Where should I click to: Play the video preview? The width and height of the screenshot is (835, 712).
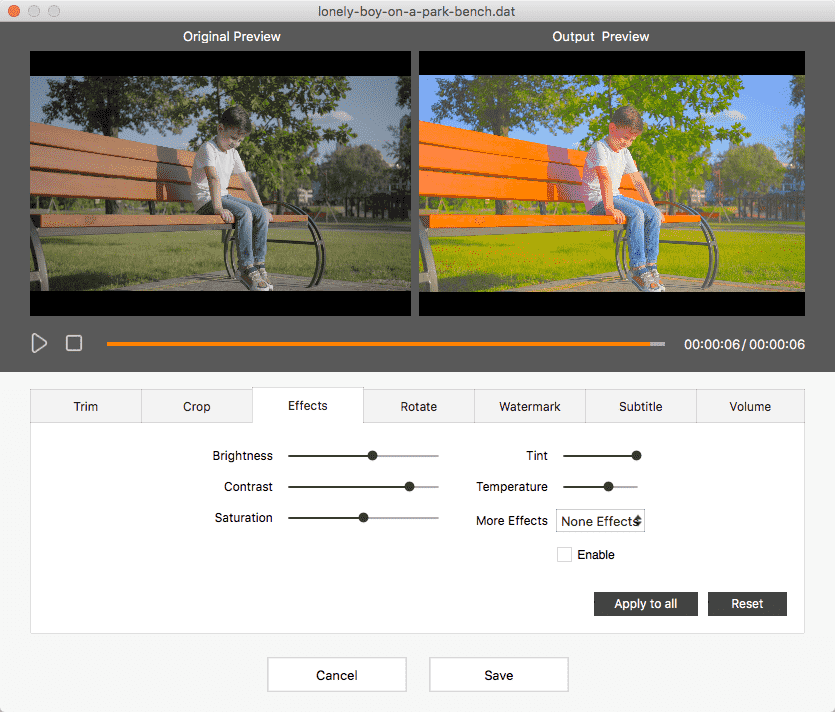(39, 343)
